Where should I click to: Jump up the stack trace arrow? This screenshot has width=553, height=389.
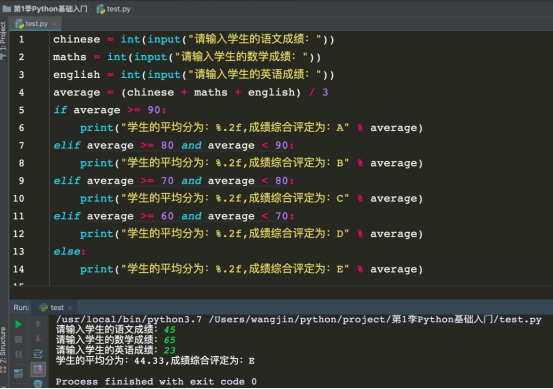tap(38, 324)
